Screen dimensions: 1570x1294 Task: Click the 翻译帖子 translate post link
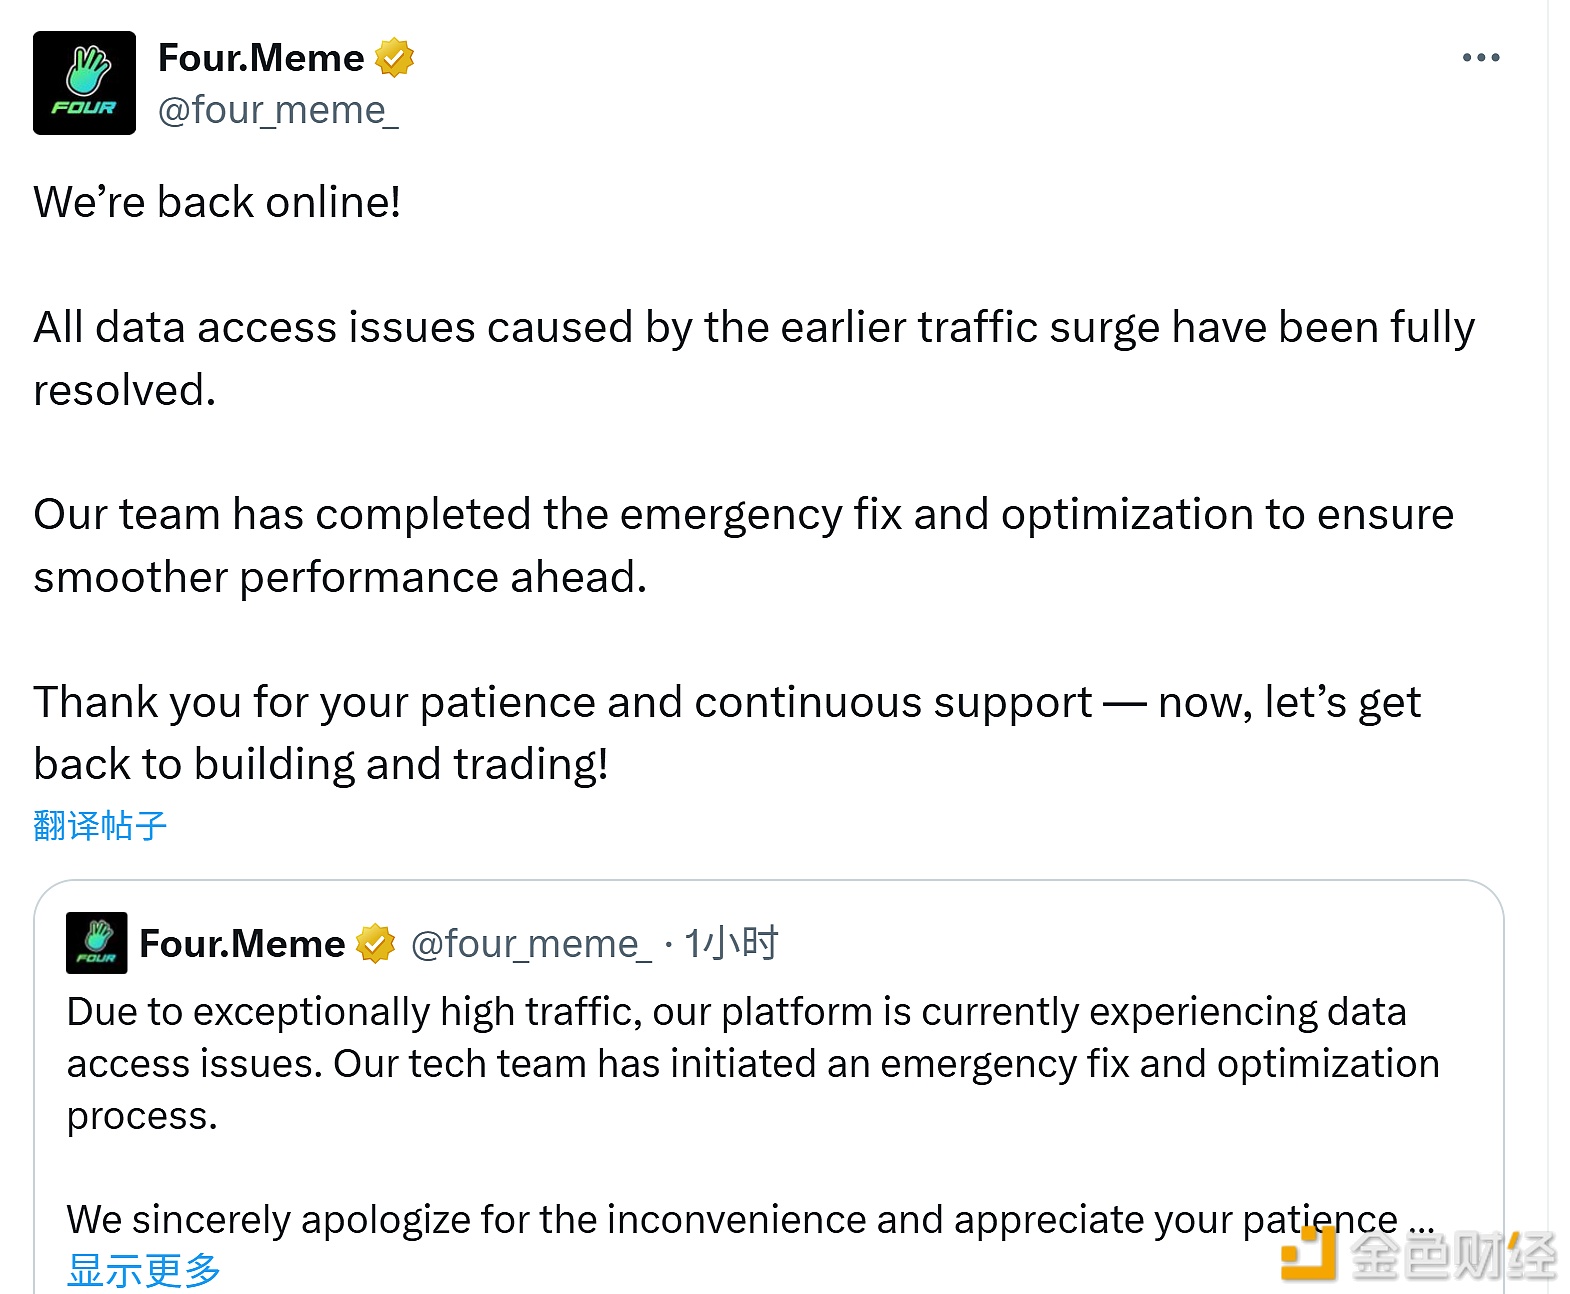(x=100, y=825)
